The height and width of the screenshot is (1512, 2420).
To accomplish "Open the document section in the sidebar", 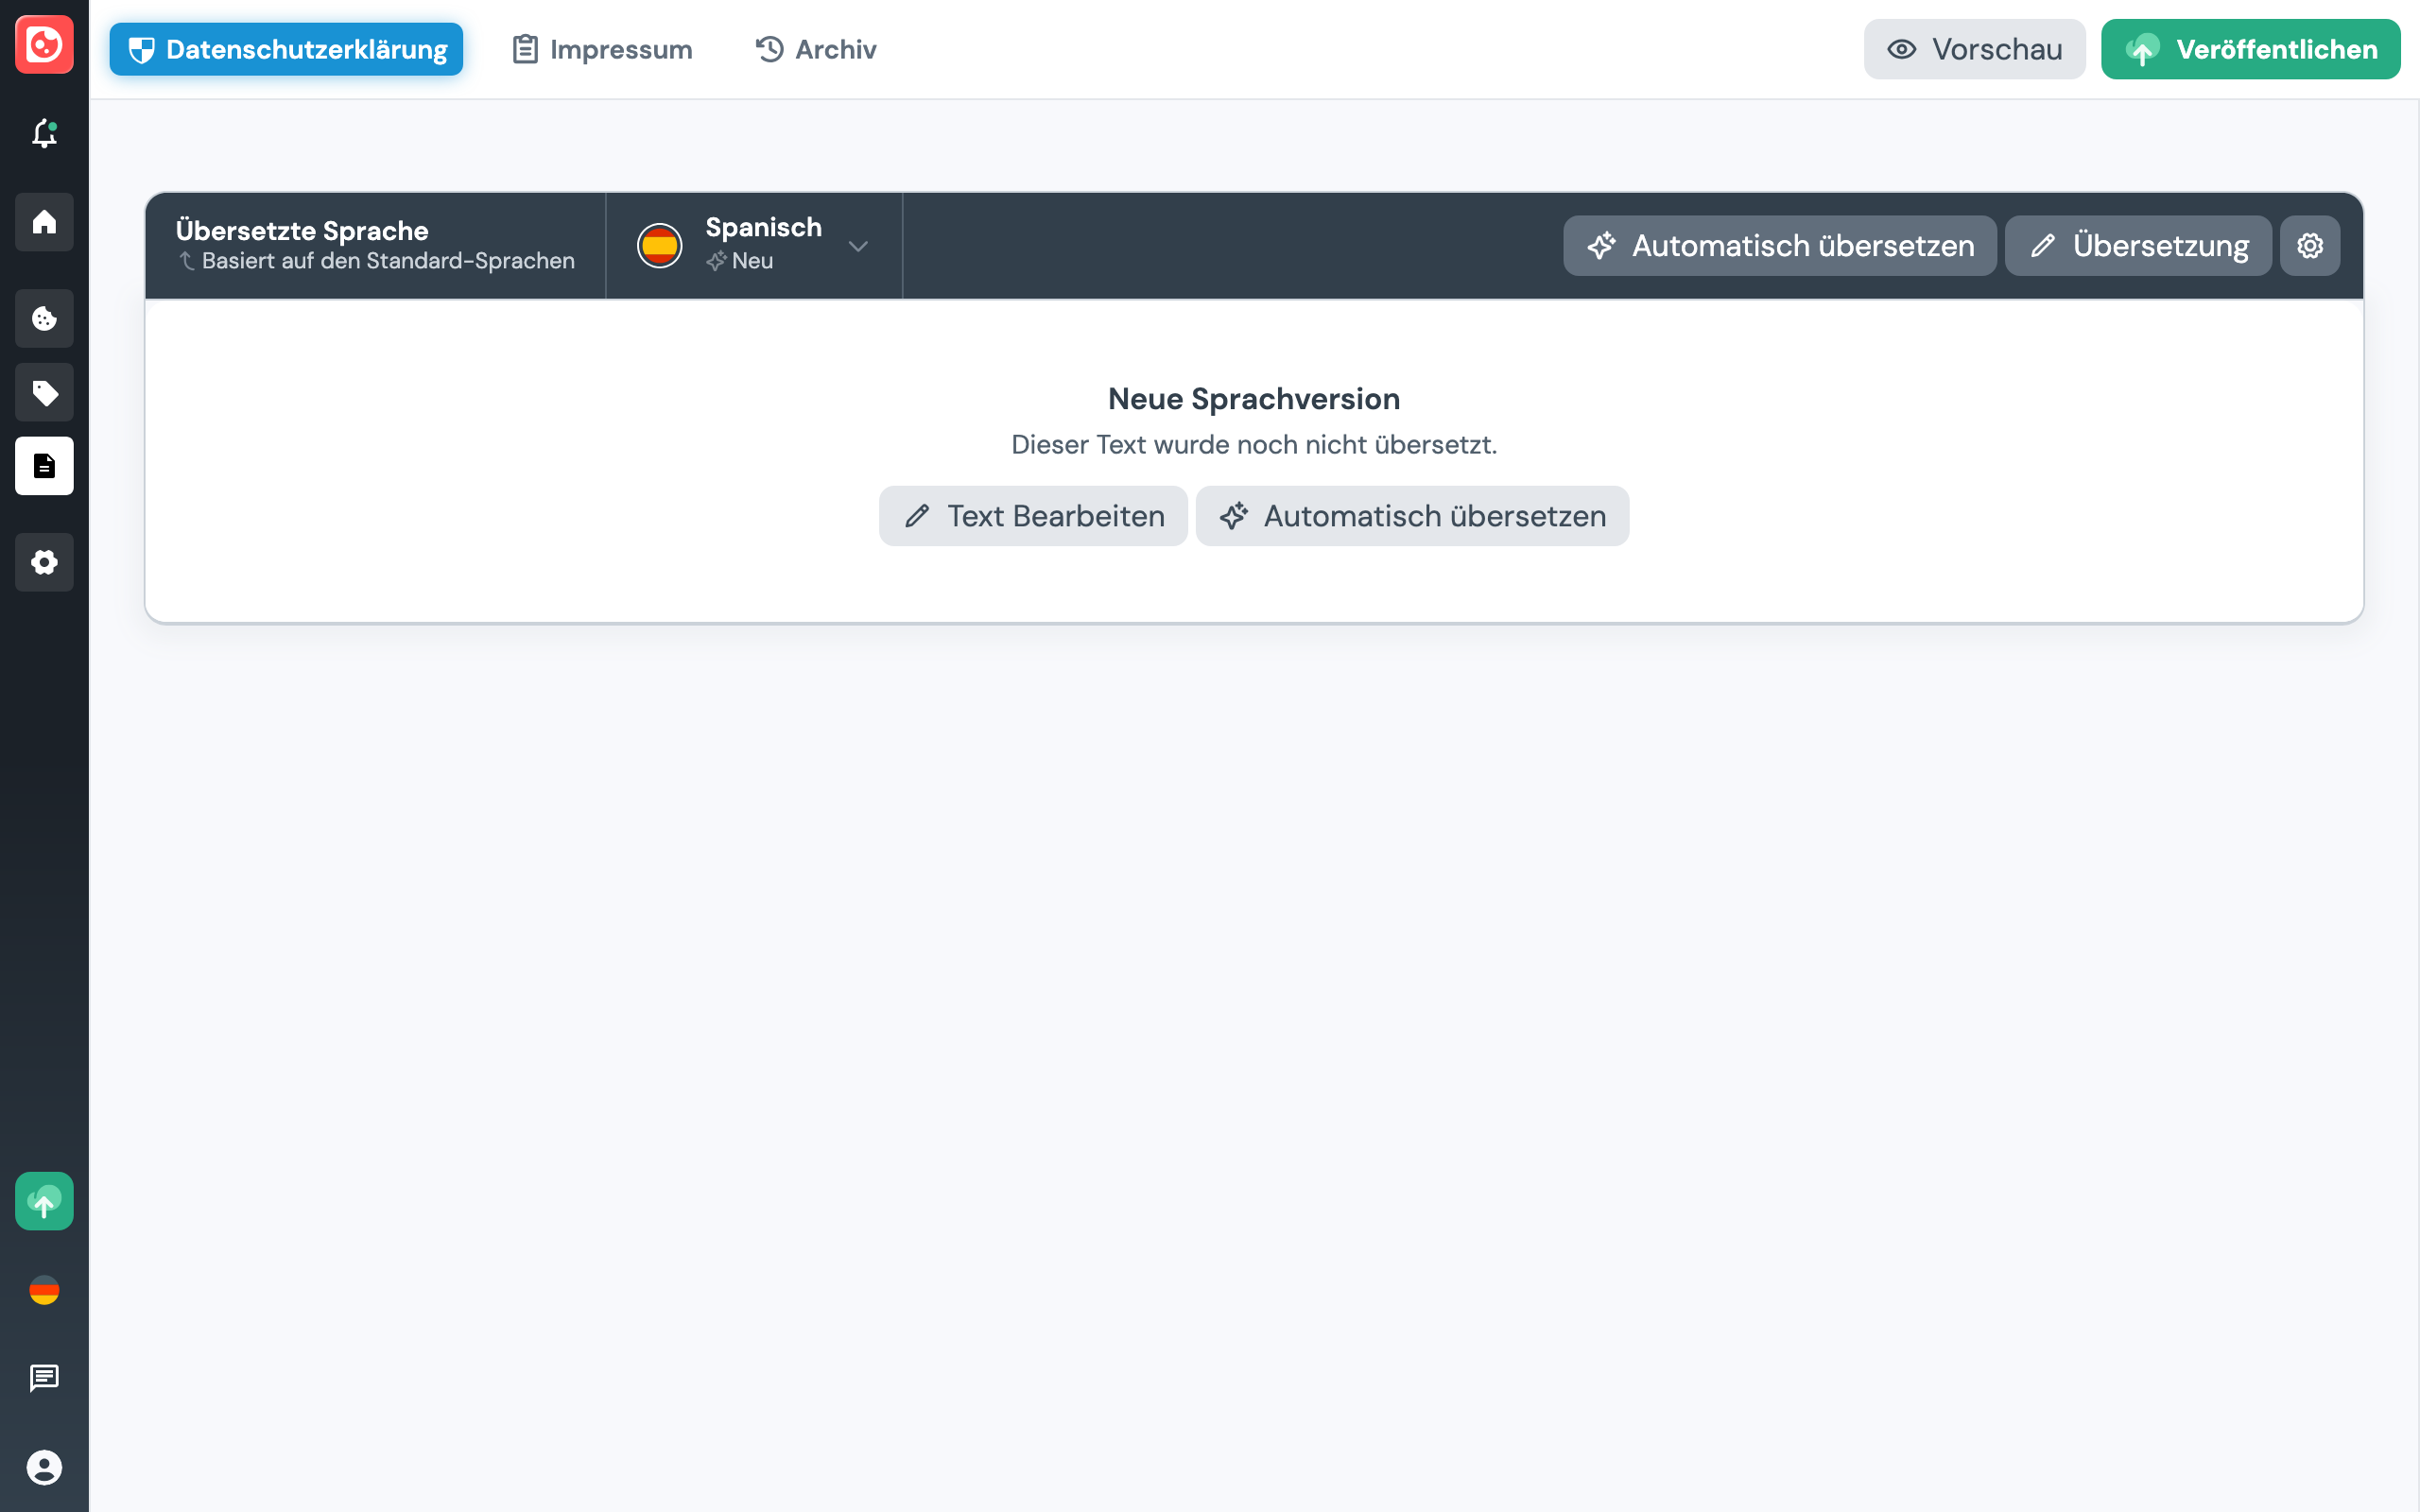I will [43, 465].
